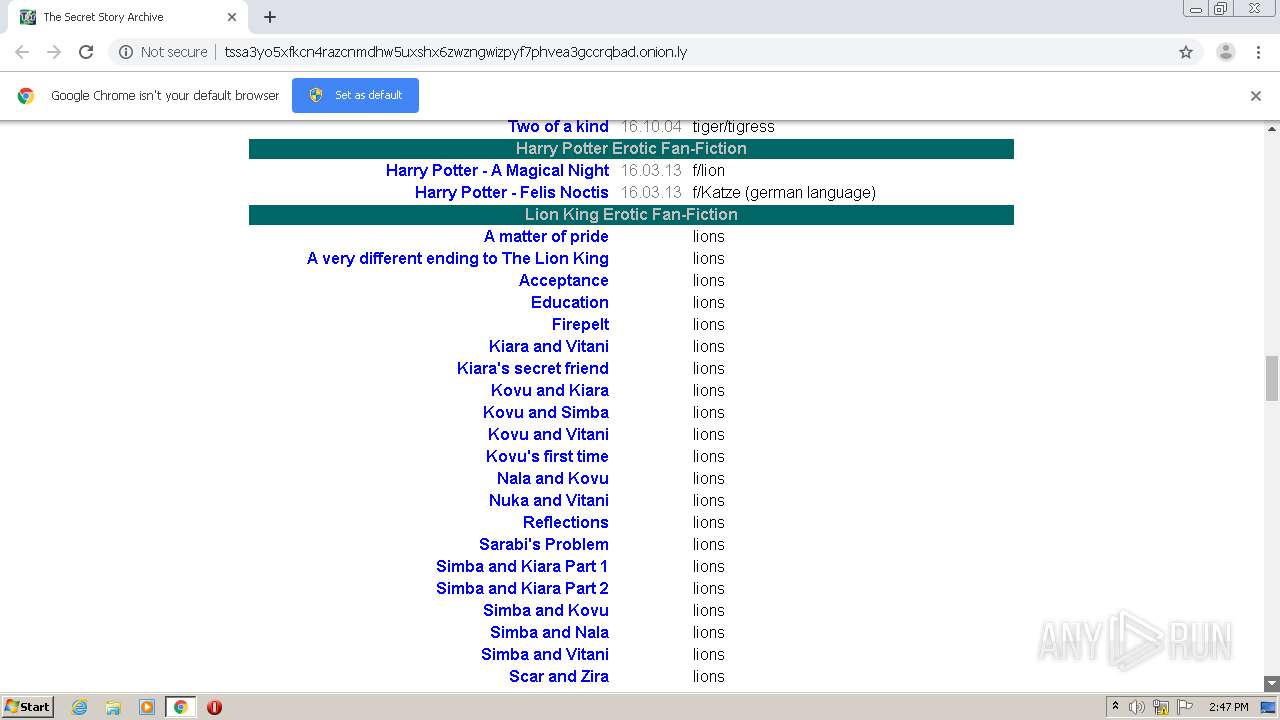
Task: Open the Chrome three-dot menu
Action: [1258, 52]
